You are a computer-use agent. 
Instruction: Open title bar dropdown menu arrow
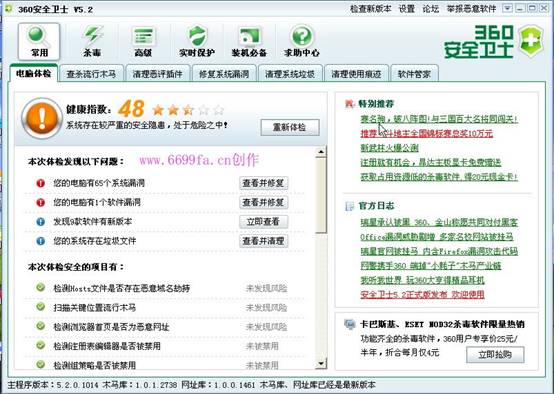(x=507, y=8)
